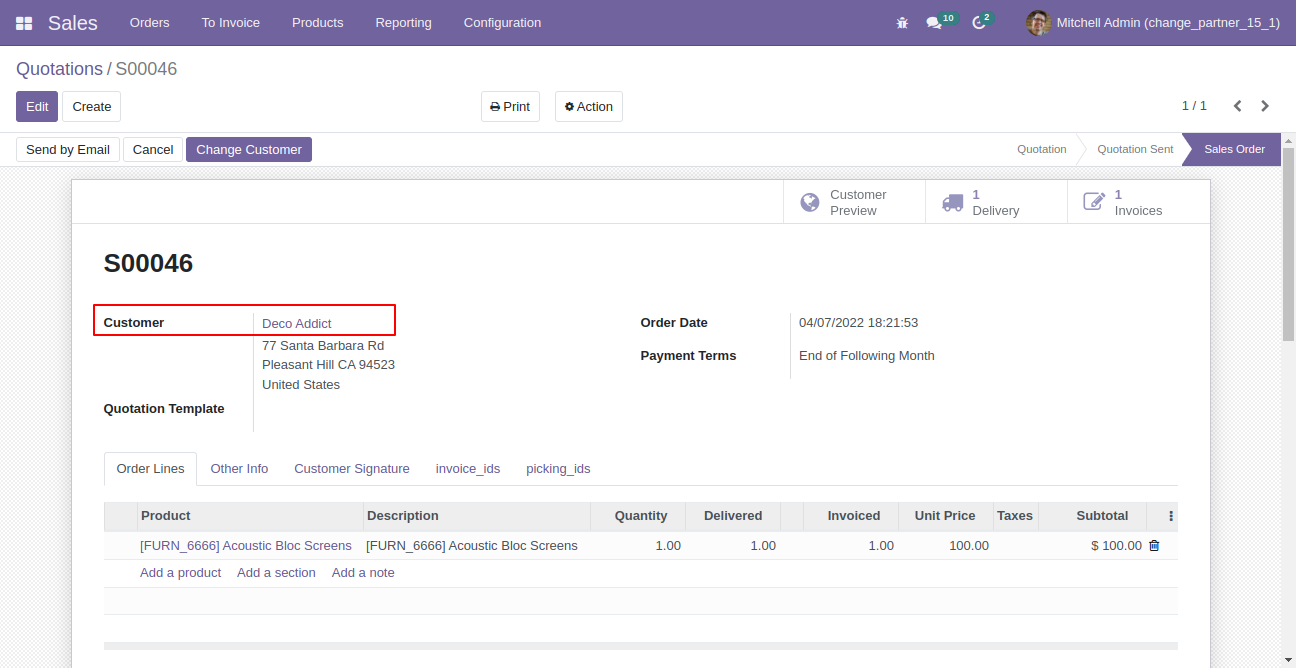Click Add a section link
This screenshot has height=668, width=1296.
pos(276,573)
